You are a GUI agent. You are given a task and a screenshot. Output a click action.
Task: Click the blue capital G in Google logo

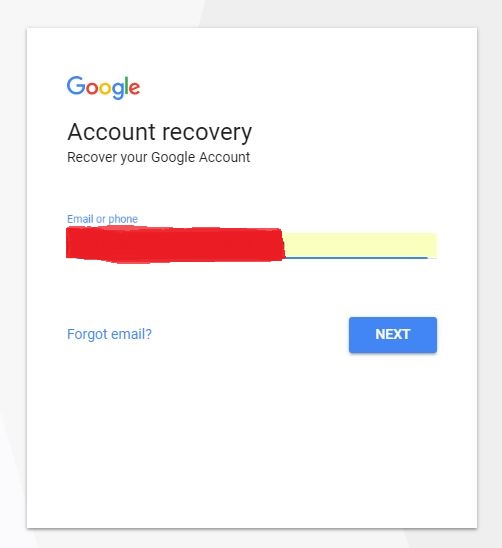click(76, 85)
